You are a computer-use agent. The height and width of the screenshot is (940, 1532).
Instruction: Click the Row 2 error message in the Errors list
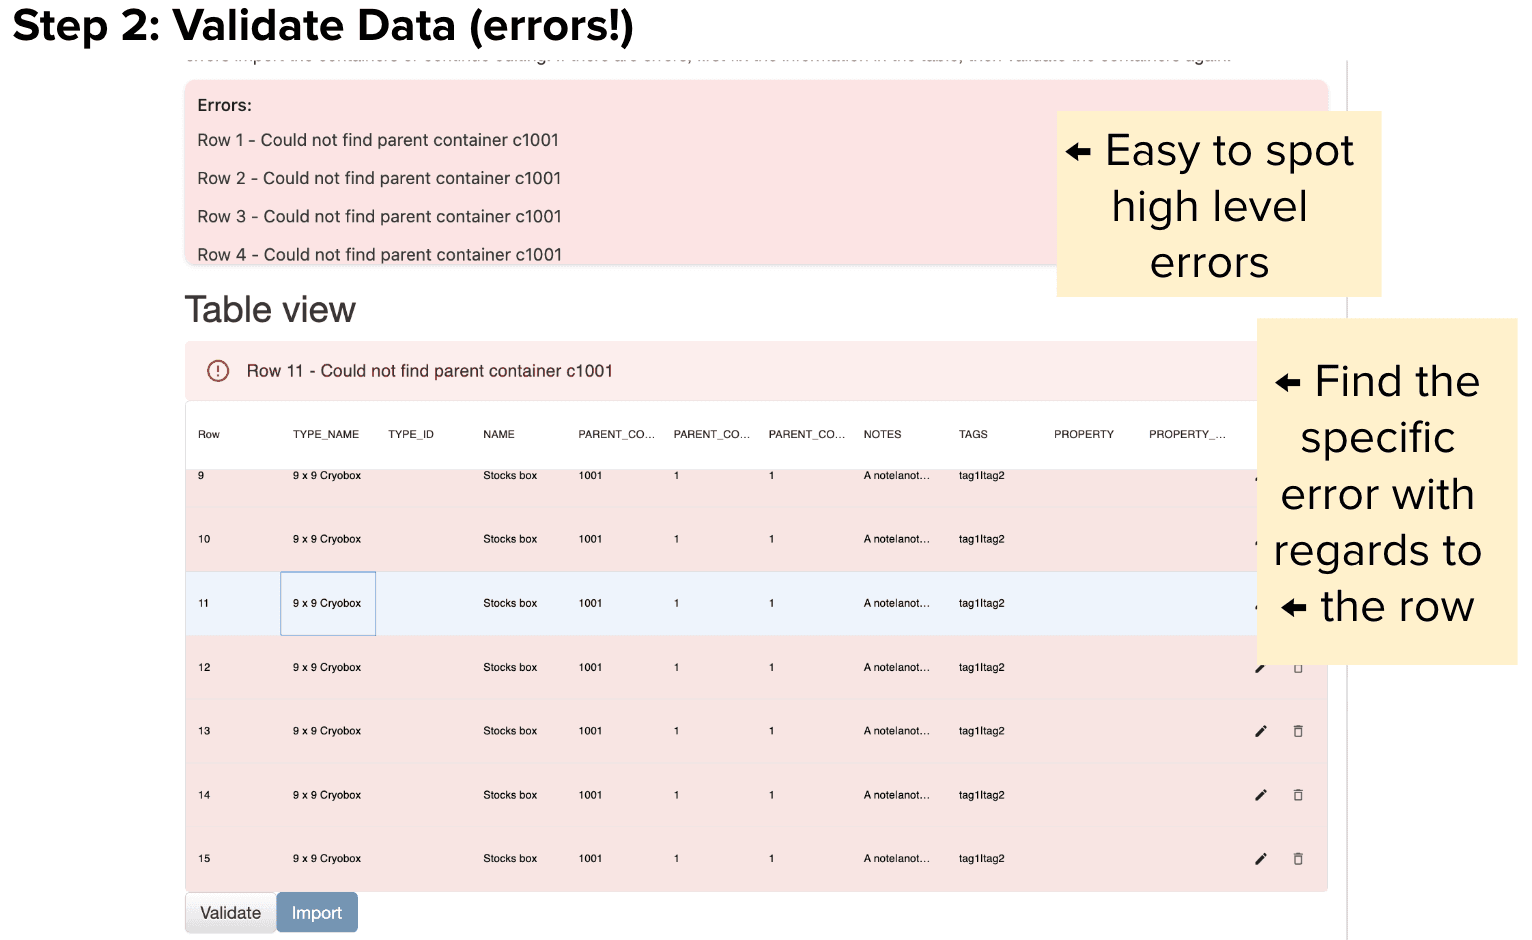click(x=379, y=178)
